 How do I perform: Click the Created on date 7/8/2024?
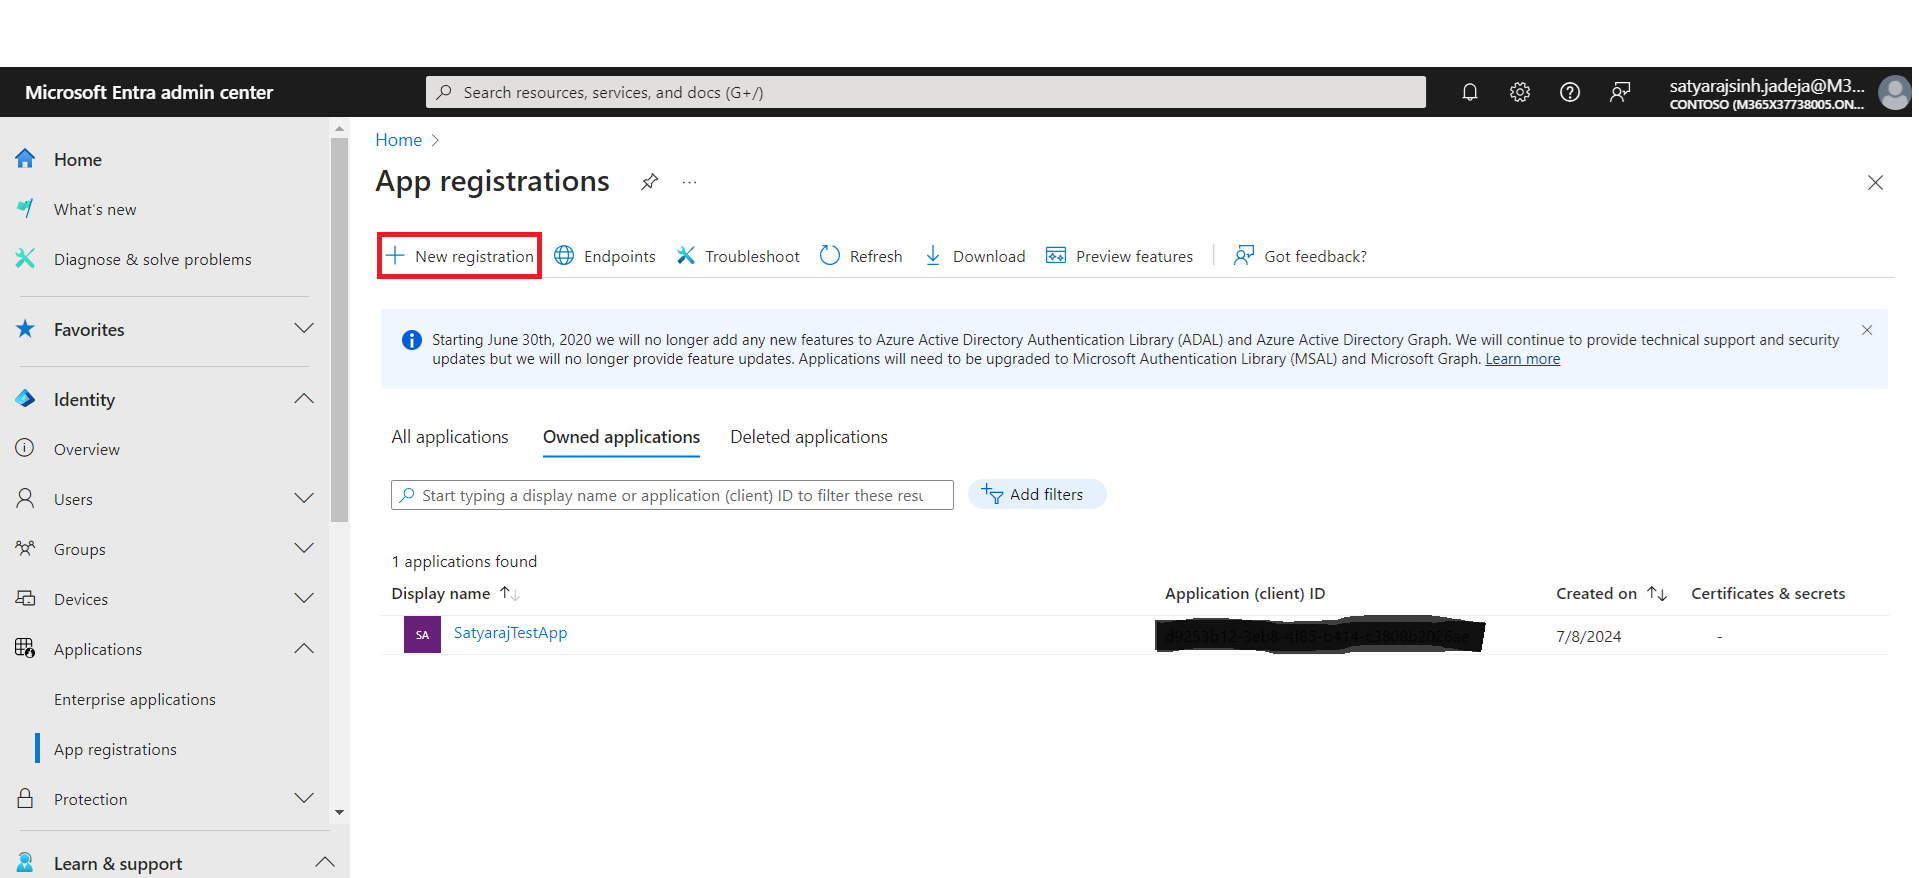(1588, 636)
